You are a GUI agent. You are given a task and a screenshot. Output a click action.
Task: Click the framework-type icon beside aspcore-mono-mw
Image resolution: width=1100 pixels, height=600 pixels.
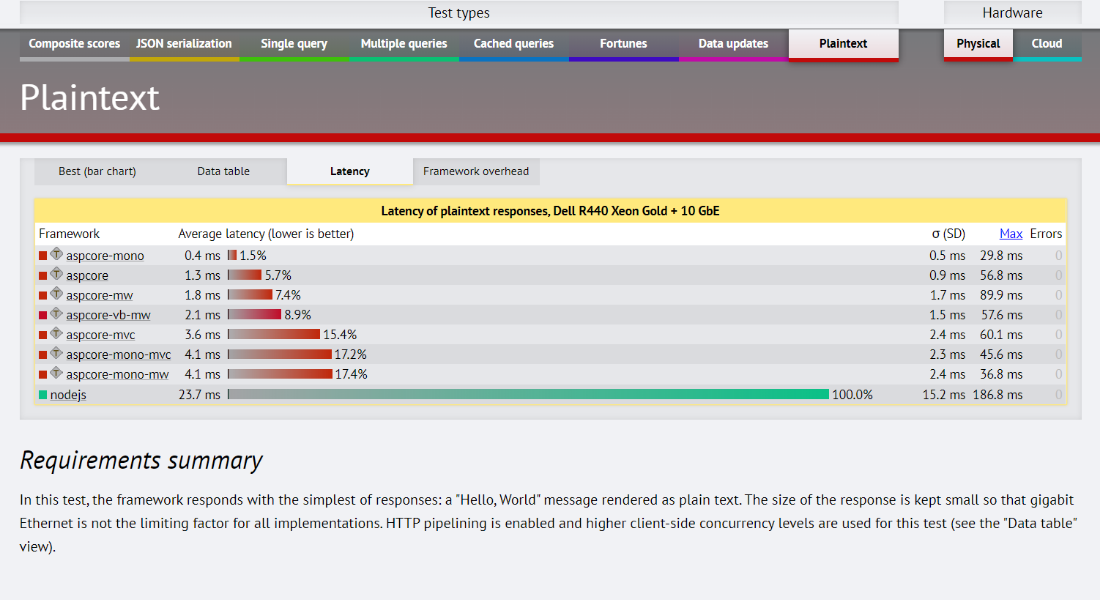coord(56,373)
